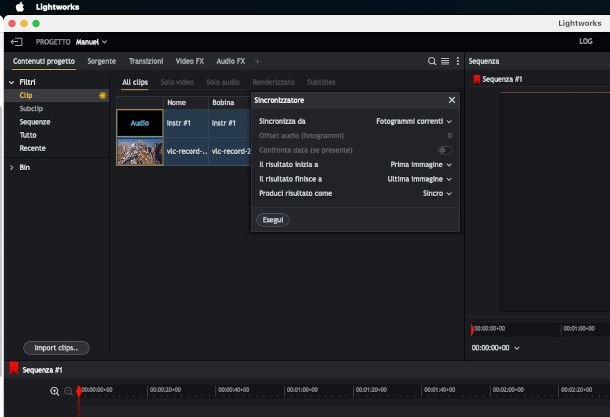
Task: Switch to the Contenuti progetto tab
Action: [44, 61]
